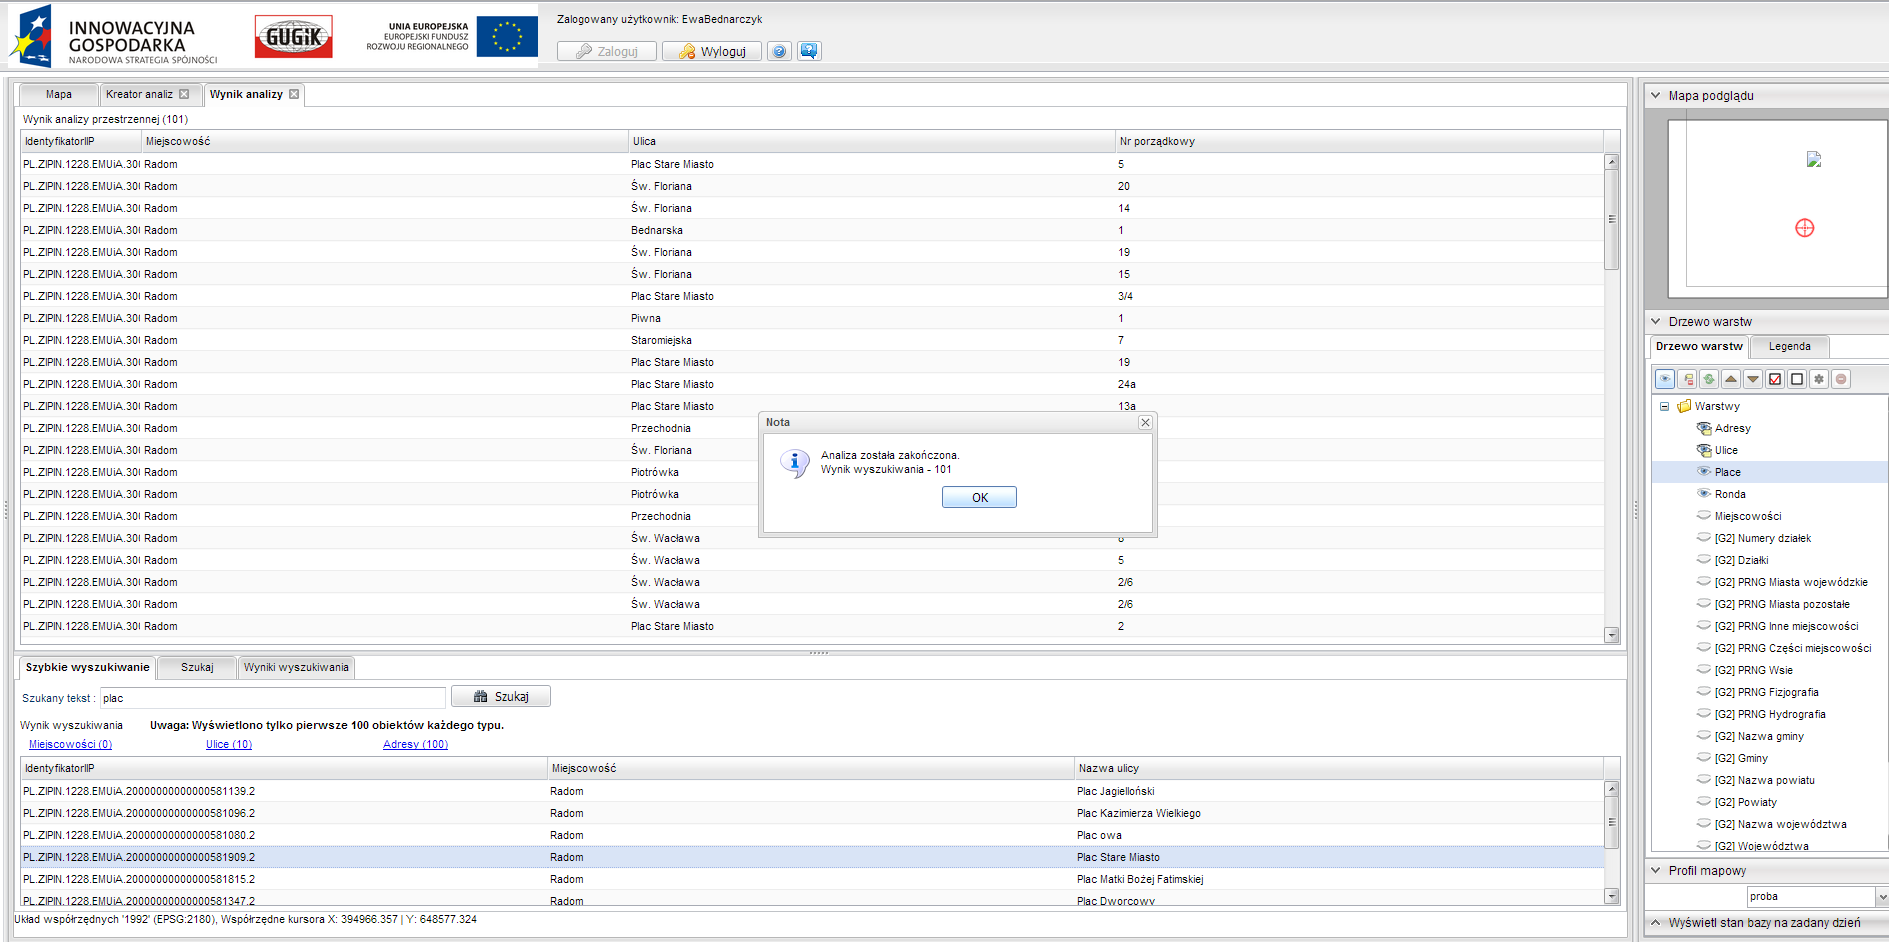The image size is (1889, 942).
Task: Click the greyed Zaloguj login button
Action: click(607, 51)
